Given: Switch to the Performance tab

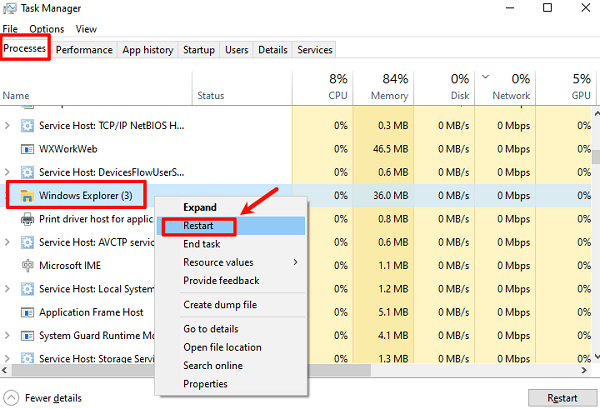Looking at the screenshot, I should point(84,50).
